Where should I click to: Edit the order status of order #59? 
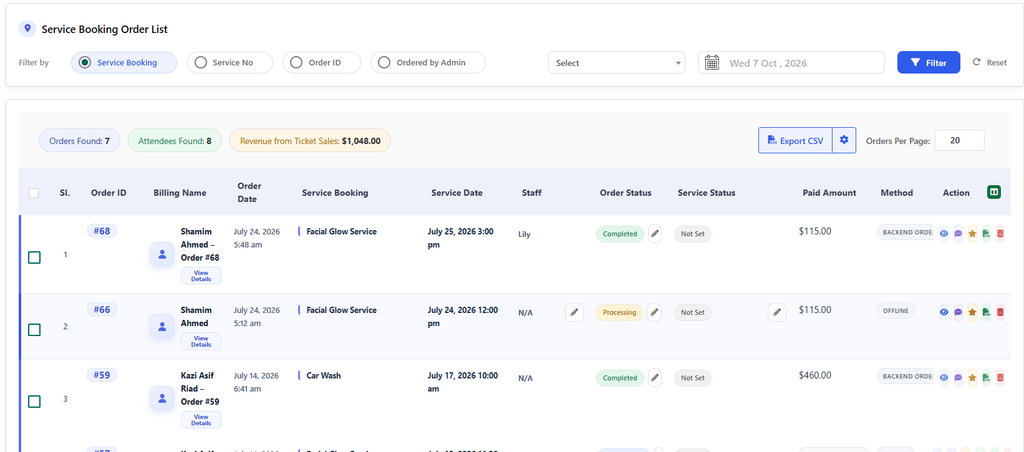(x=654, y=378)
